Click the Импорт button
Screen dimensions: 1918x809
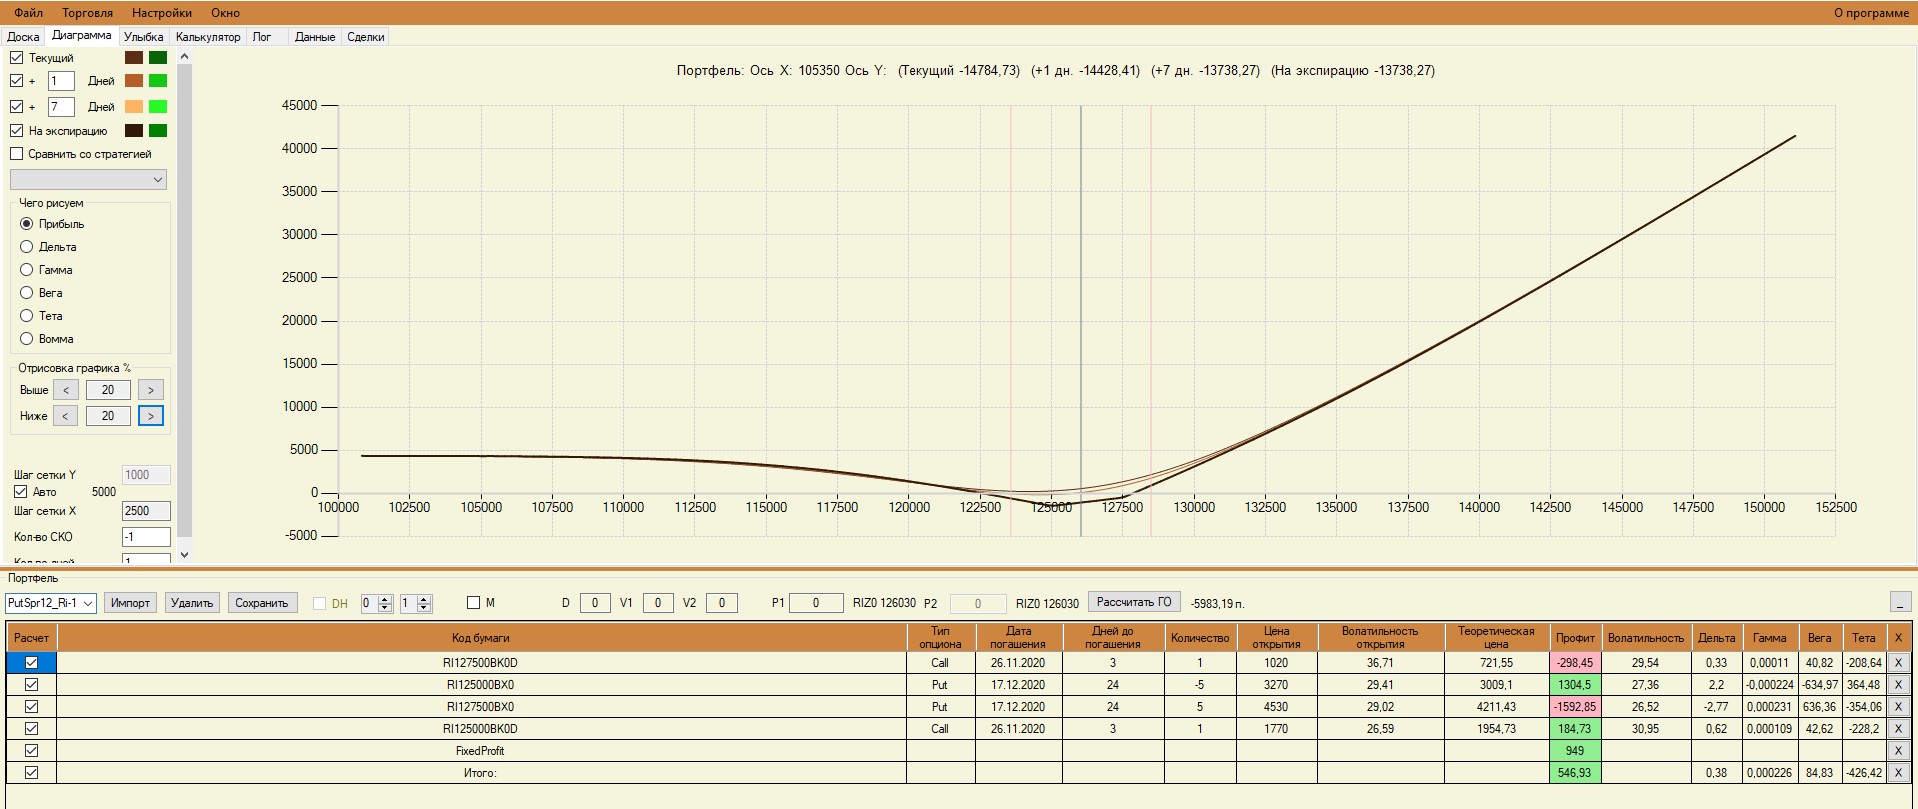(x=130, y=603)
